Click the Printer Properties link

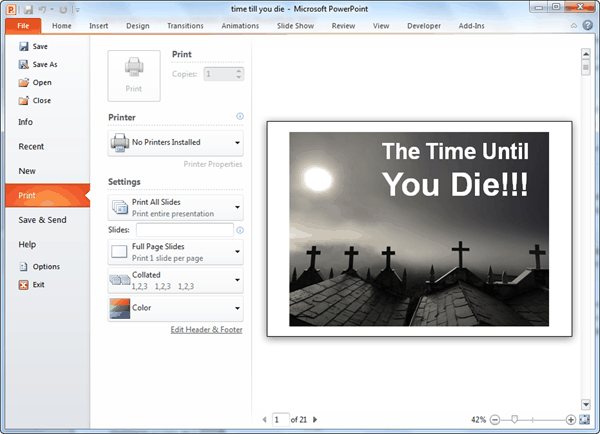tap(213, 164)
